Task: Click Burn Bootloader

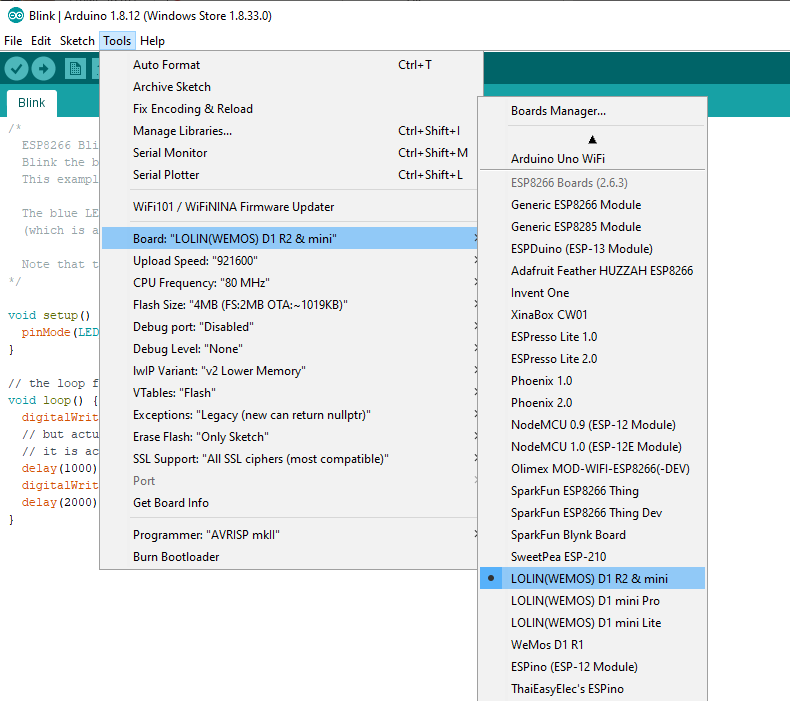Action: (176, 557)
